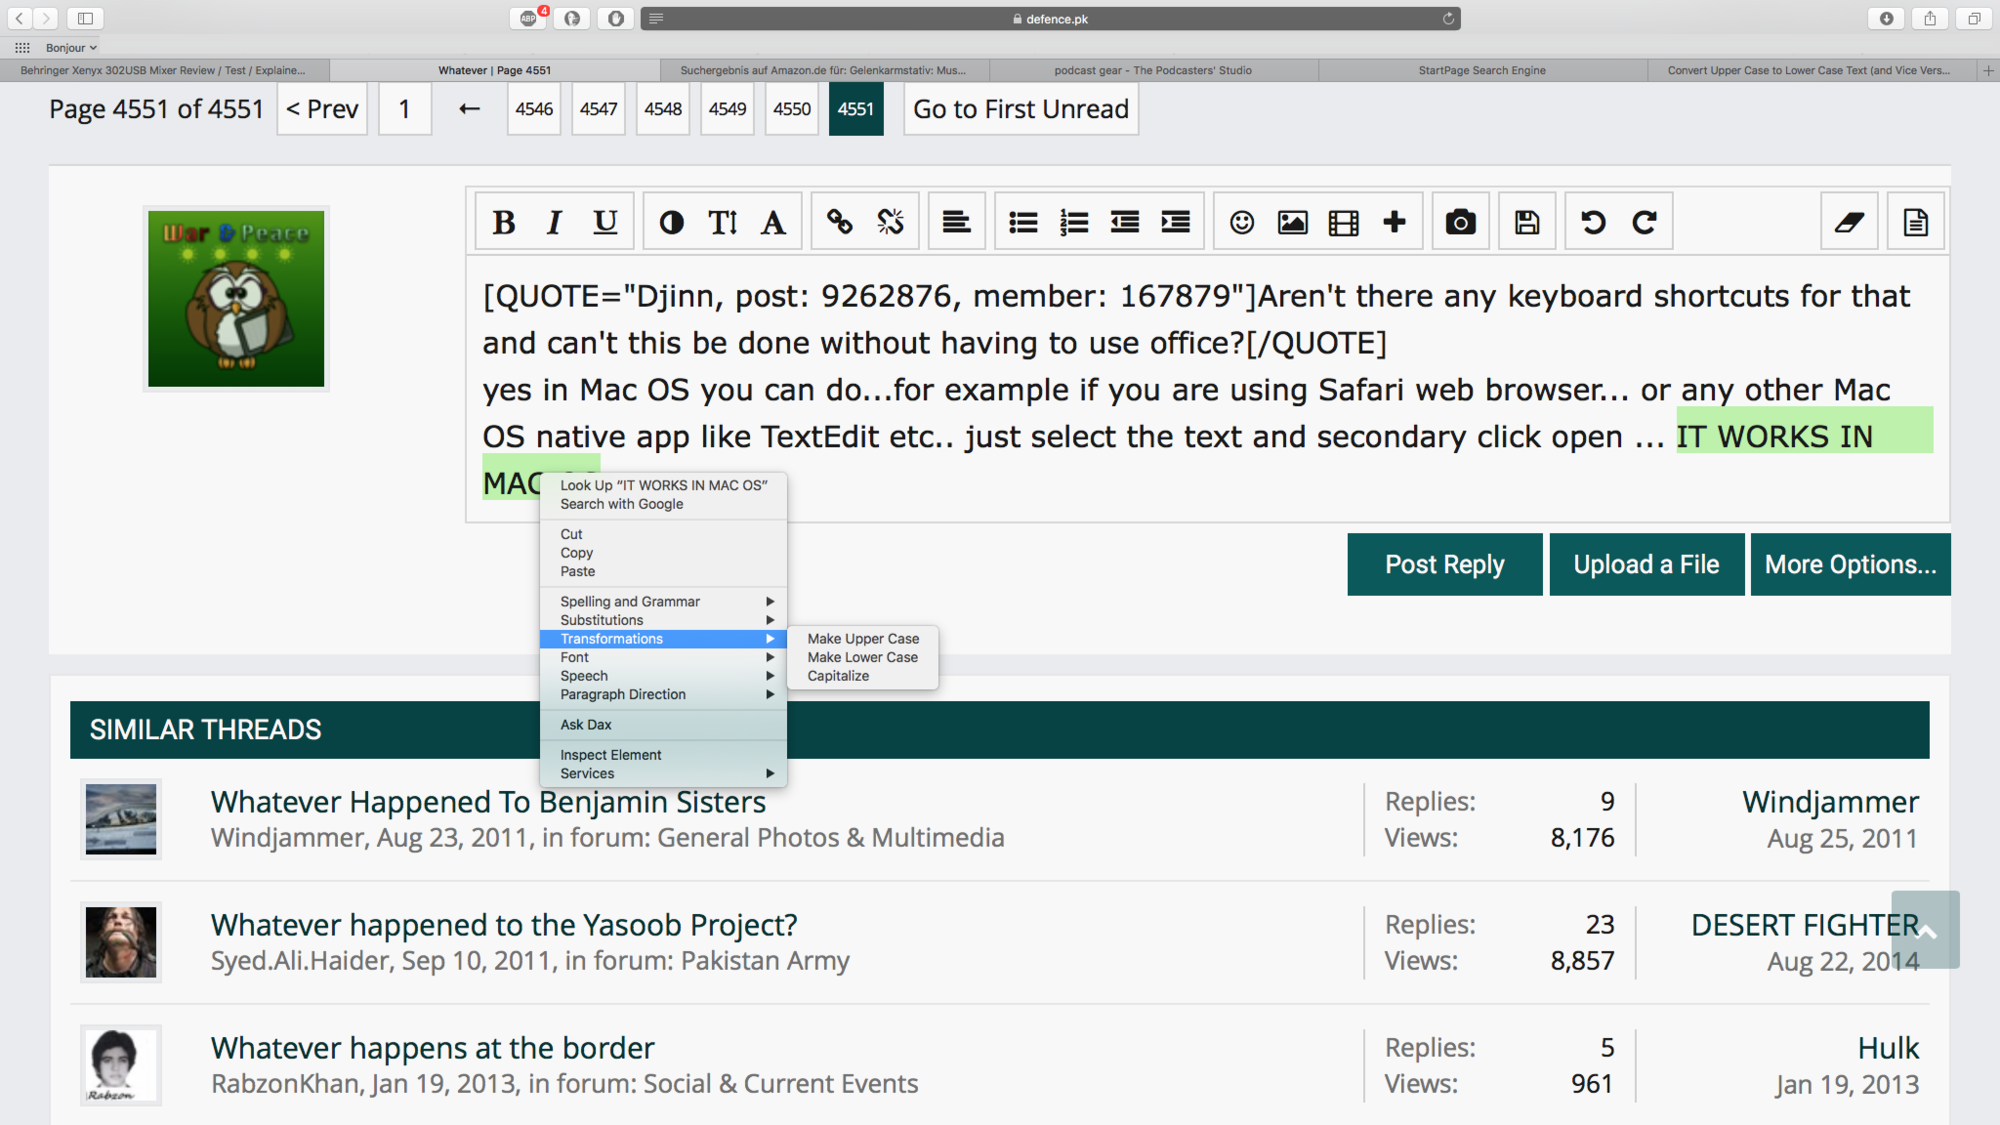Navigate to page 4550
The height and width of the screenshot is (1125, 2000).
791,109
